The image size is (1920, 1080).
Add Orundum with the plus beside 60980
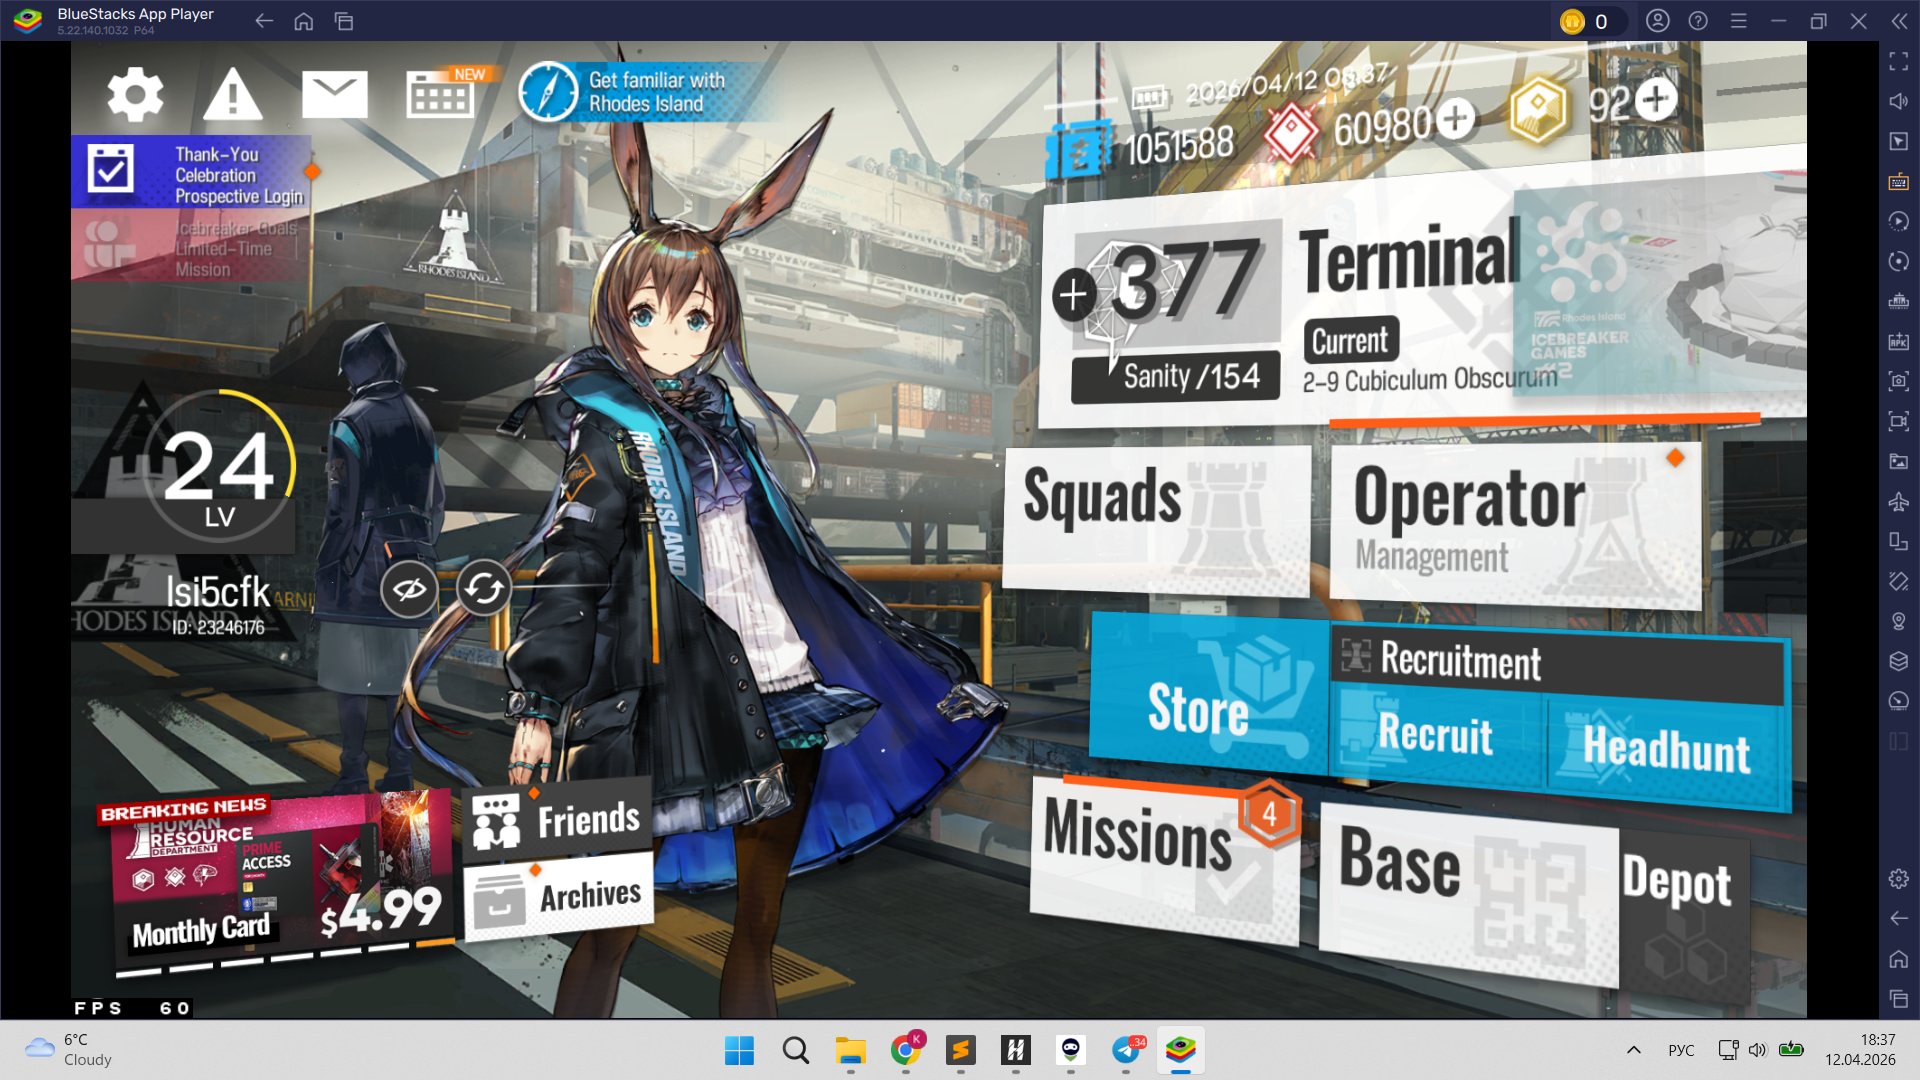pyautogui.click(x=1455, y=119)
